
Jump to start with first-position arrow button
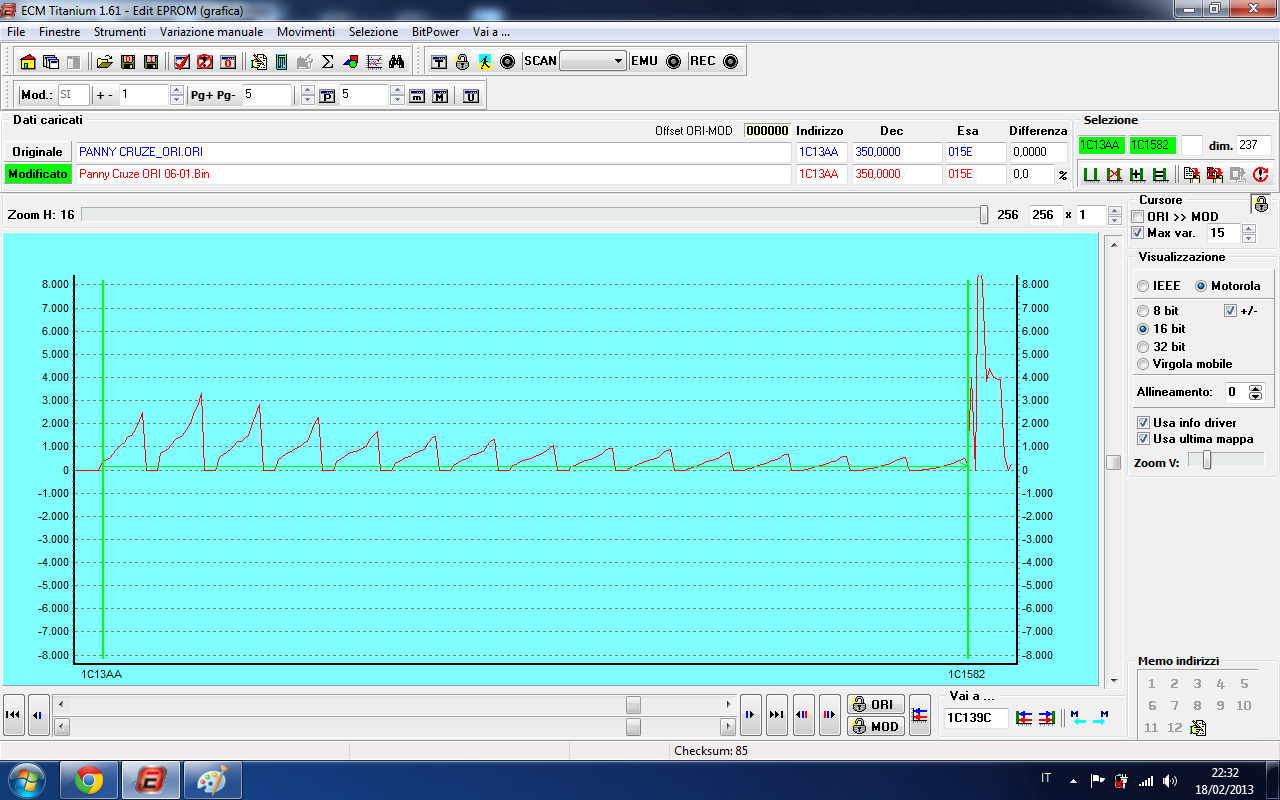(x=14, y=715)
